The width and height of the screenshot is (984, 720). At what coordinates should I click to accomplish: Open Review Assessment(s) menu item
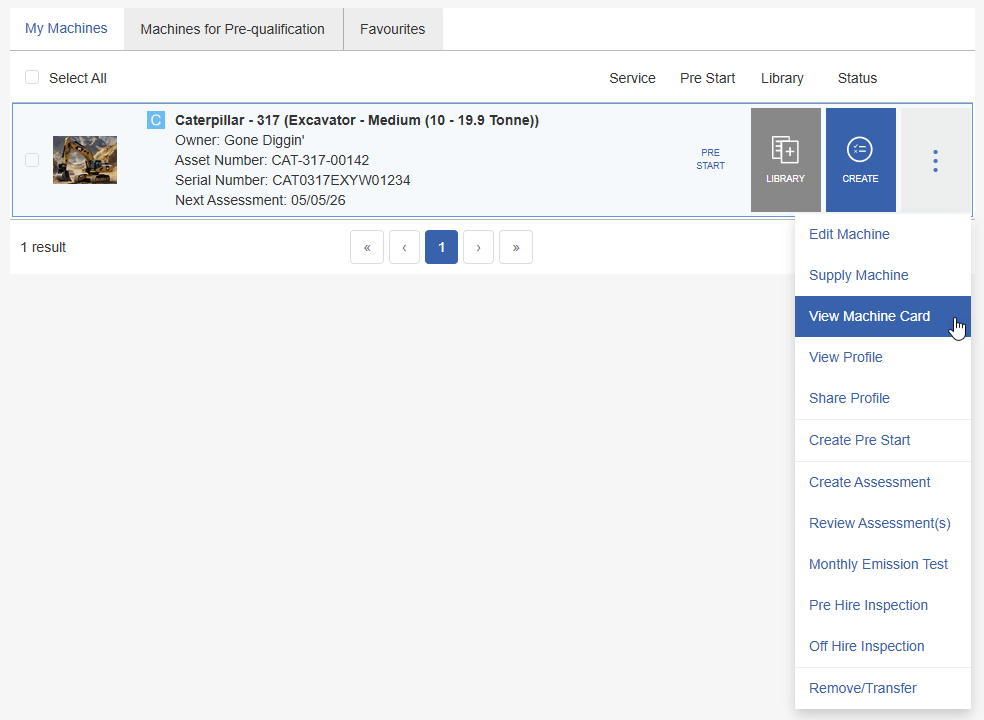click(882, 523)
